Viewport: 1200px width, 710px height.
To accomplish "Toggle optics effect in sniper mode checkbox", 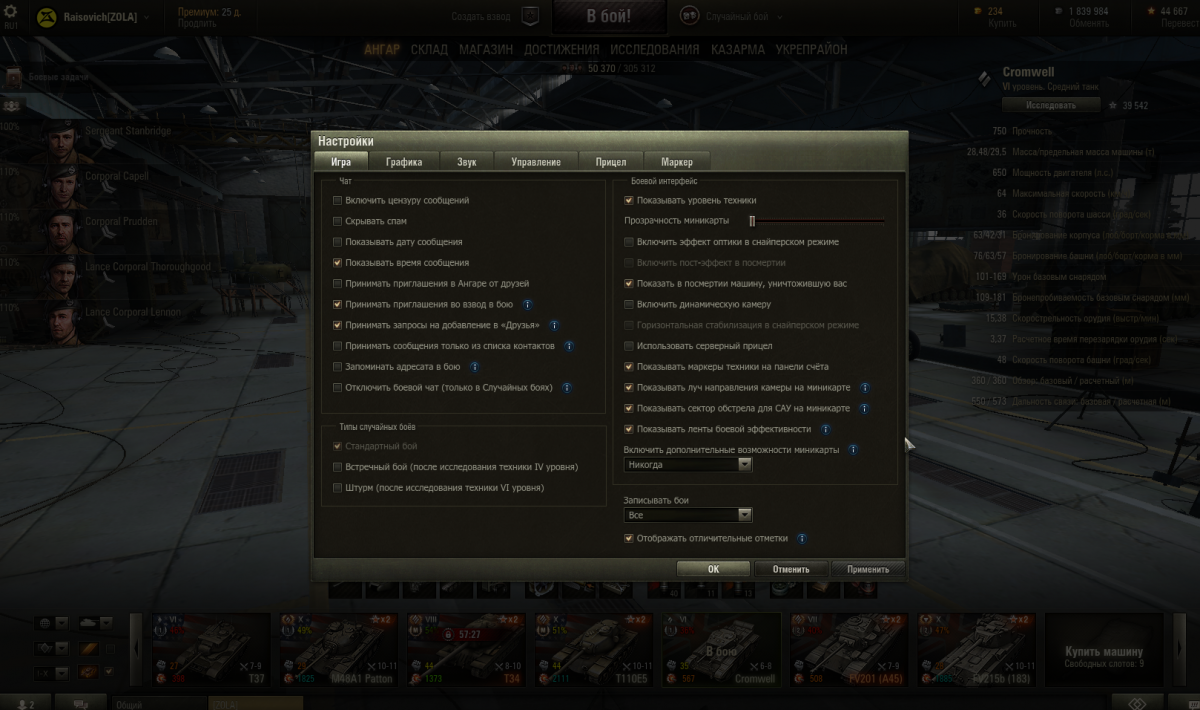I will (x=629, y=242).
